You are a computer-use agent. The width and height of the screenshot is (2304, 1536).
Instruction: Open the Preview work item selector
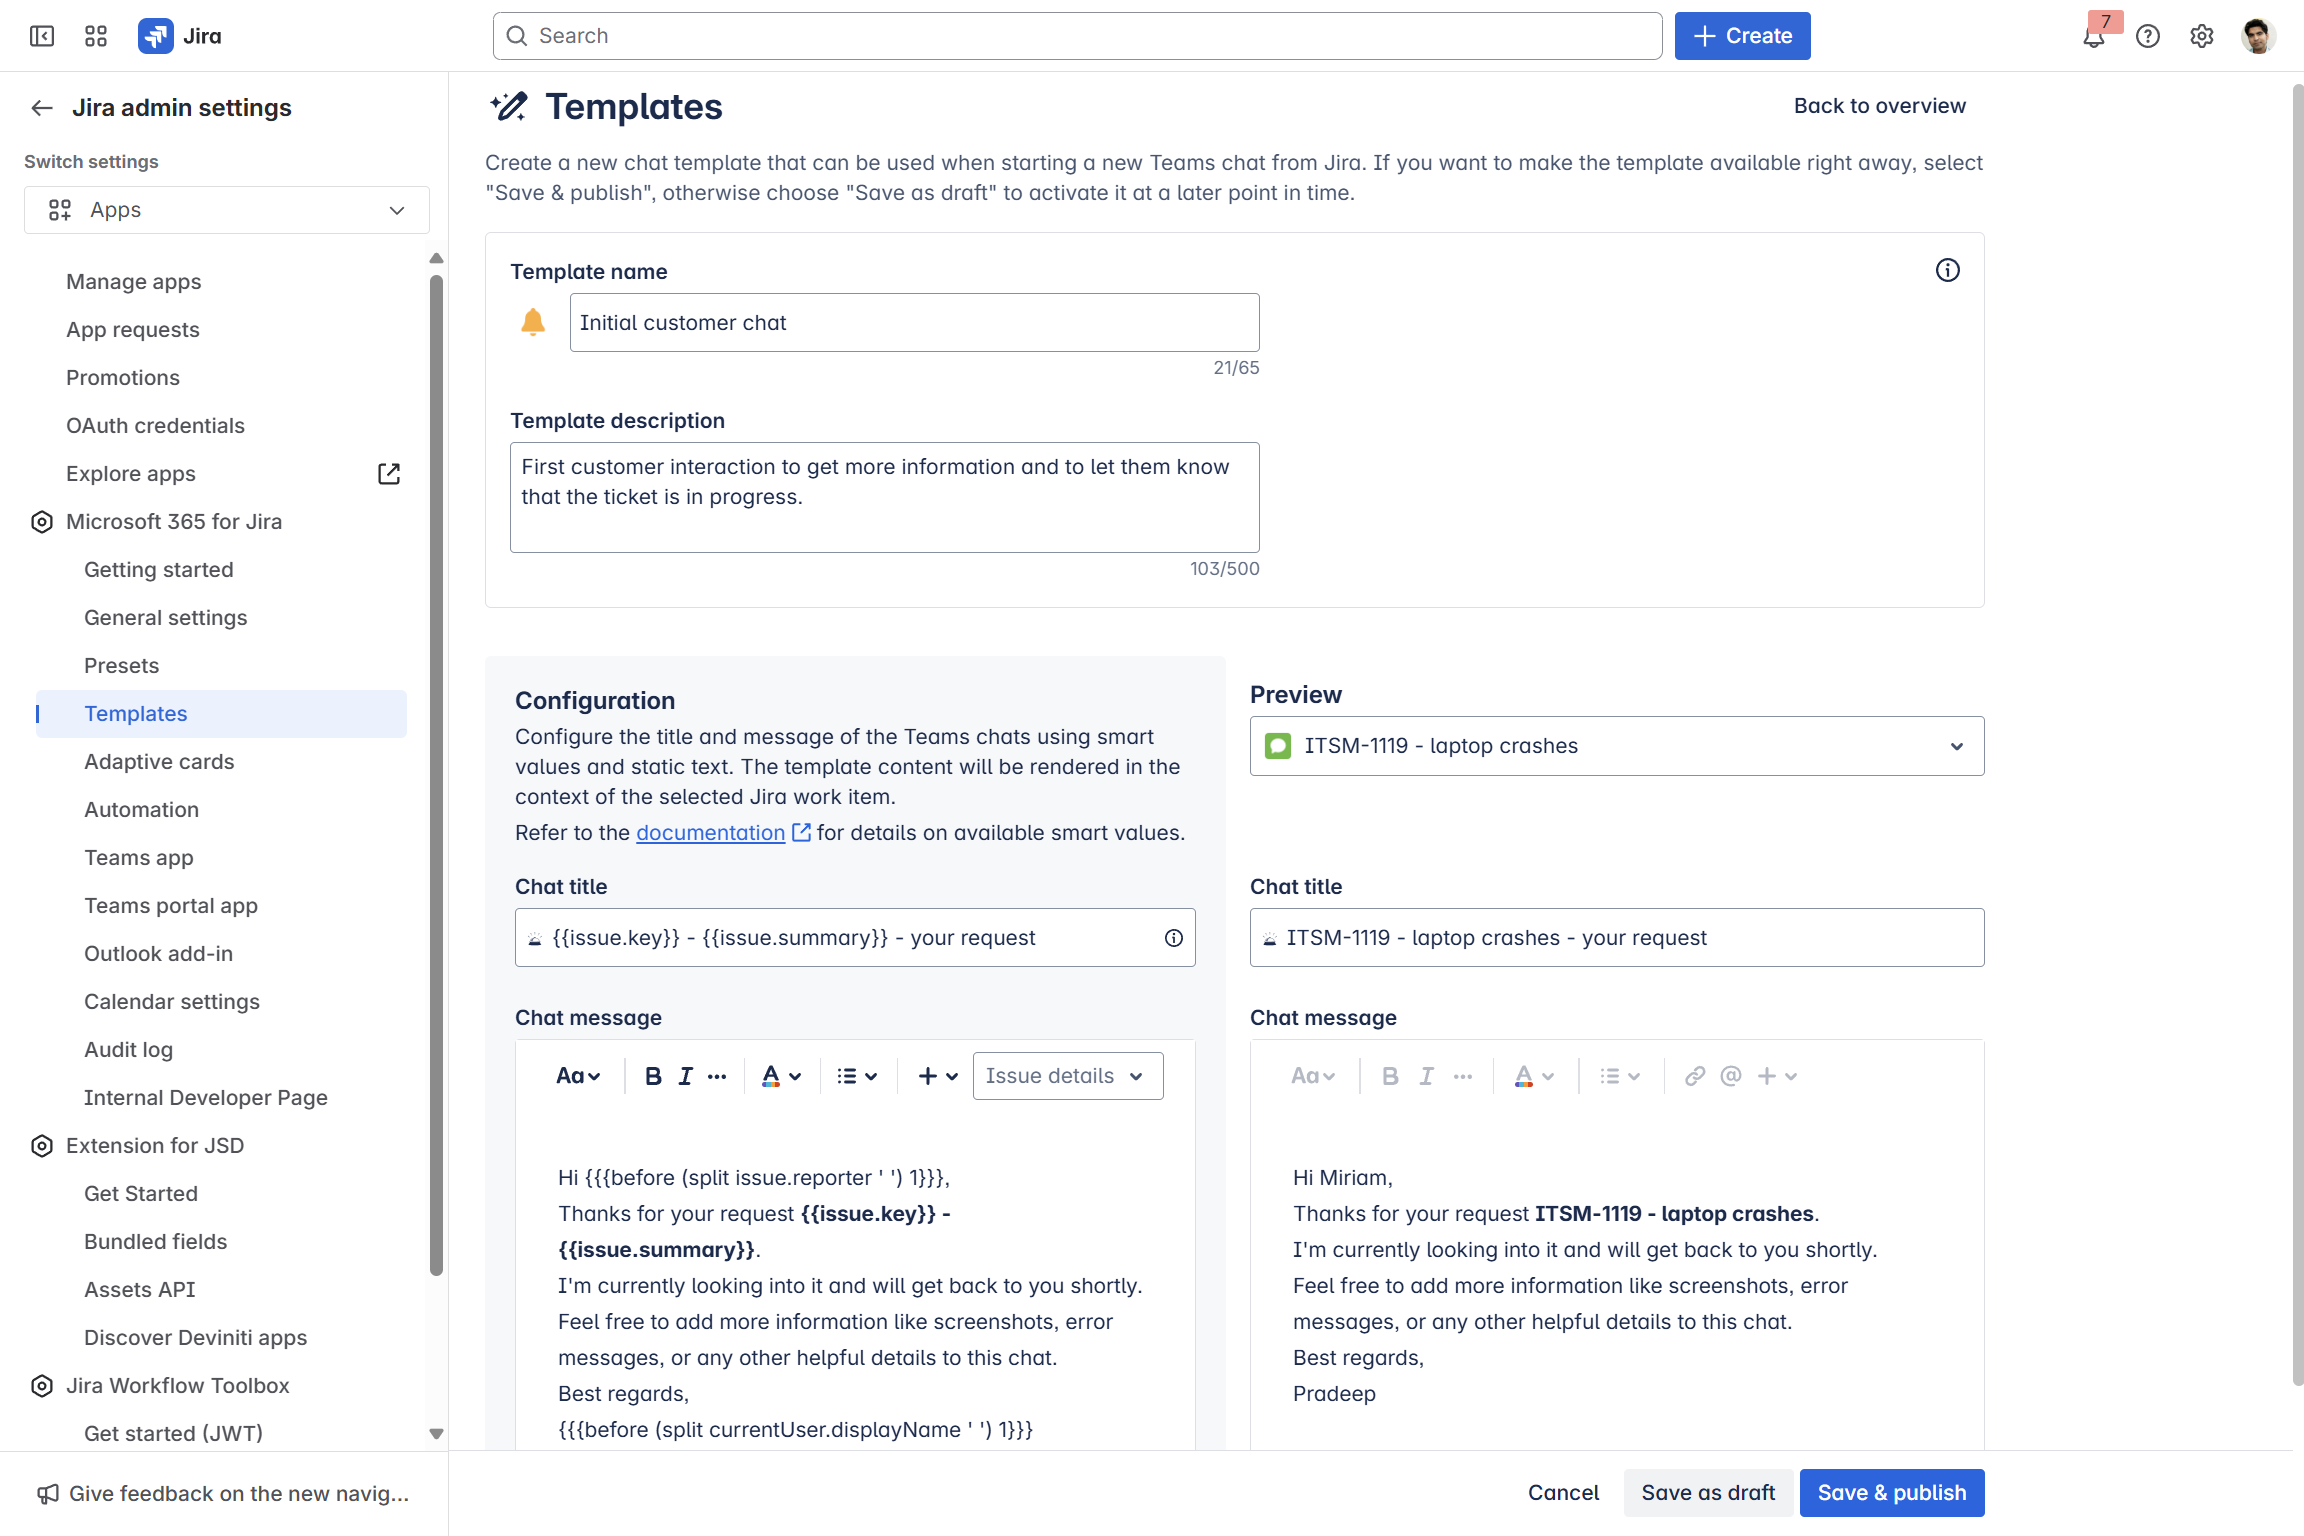(x=1616, y=746)
